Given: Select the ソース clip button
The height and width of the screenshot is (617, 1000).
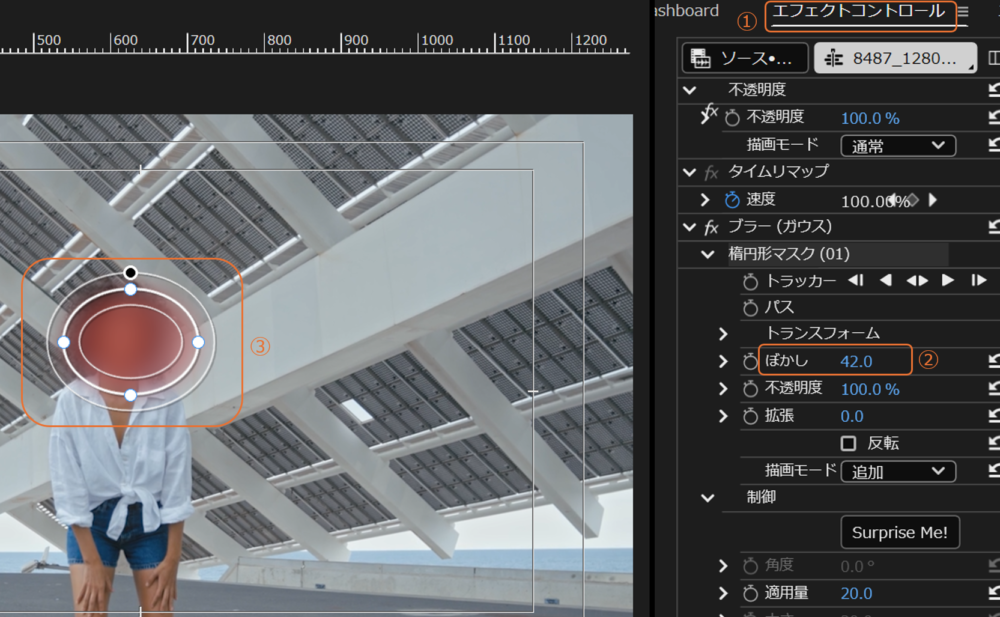Looking at the screenshot, I should click(745, 58).
